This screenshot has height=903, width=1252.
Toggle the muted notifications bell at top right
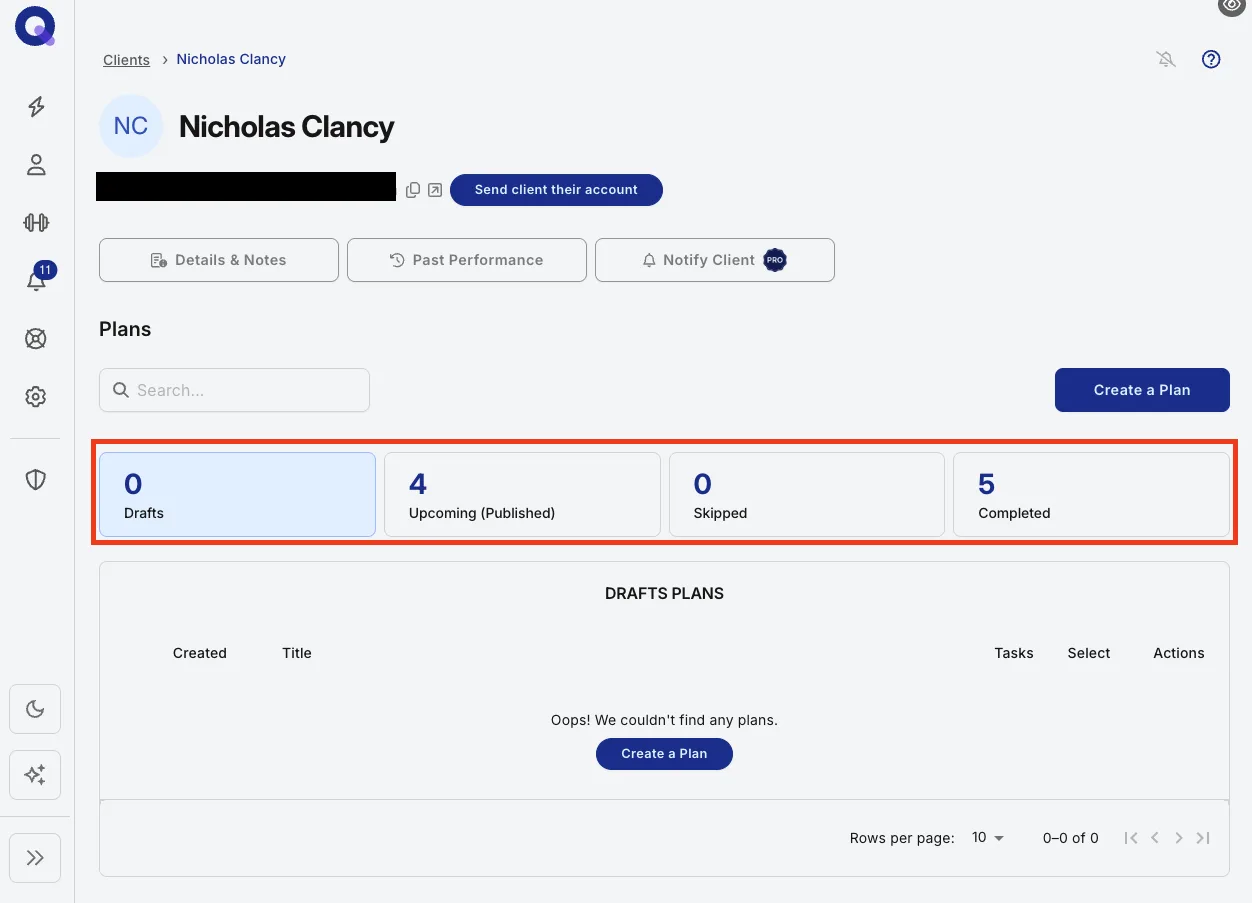coord(1166,59)
